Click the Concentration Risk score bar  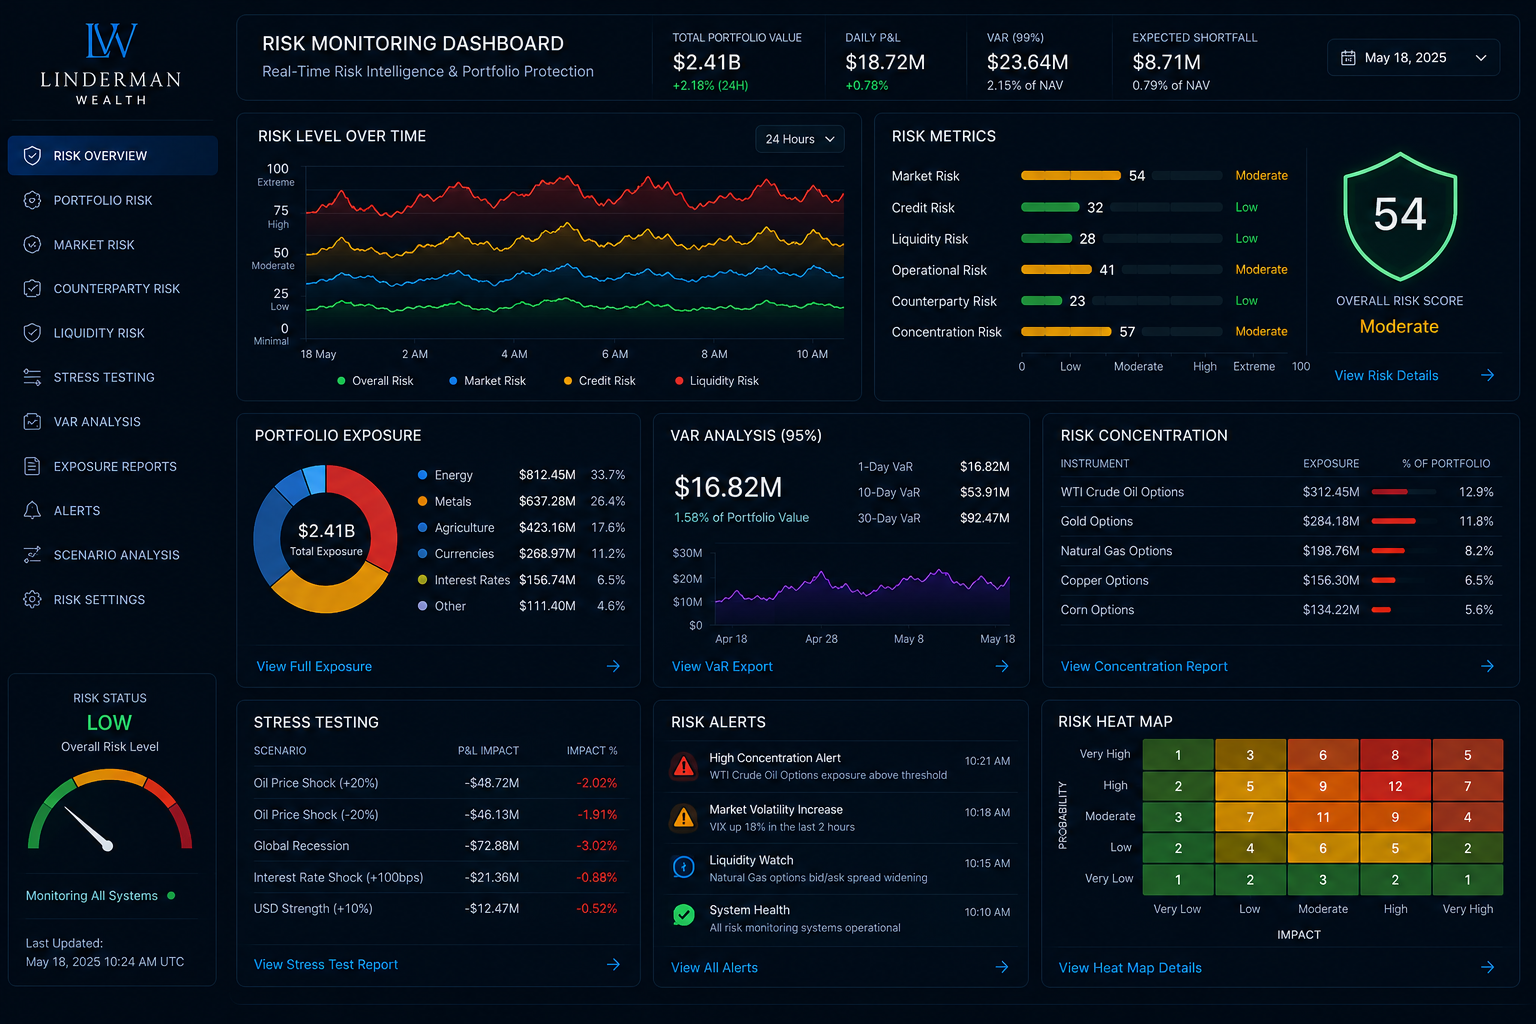point(1121,332)
